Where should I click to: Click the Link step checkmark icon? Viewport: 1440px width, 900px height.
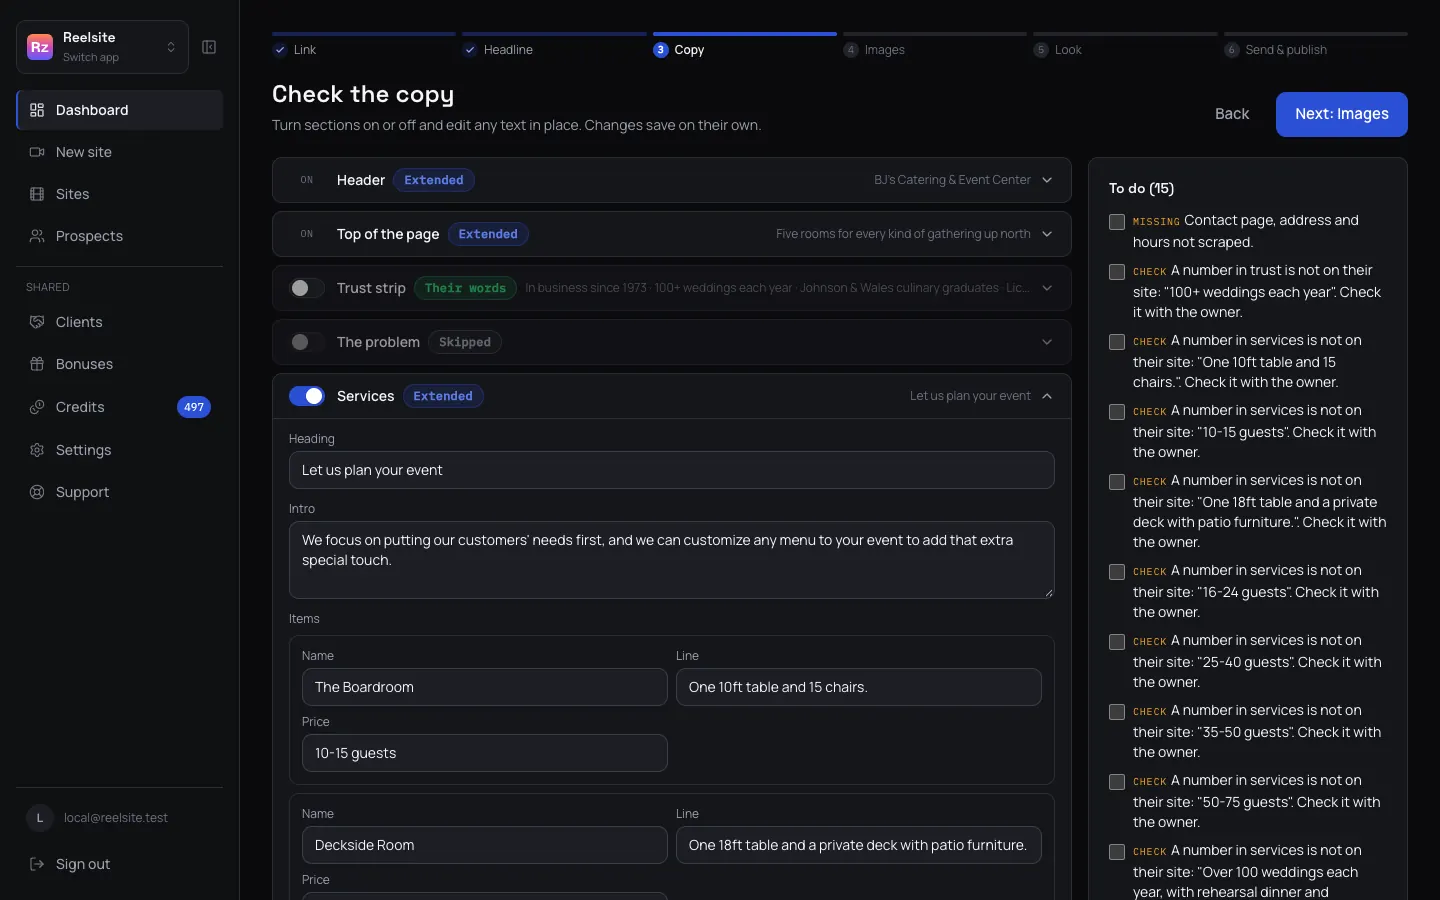click(280, 50)
